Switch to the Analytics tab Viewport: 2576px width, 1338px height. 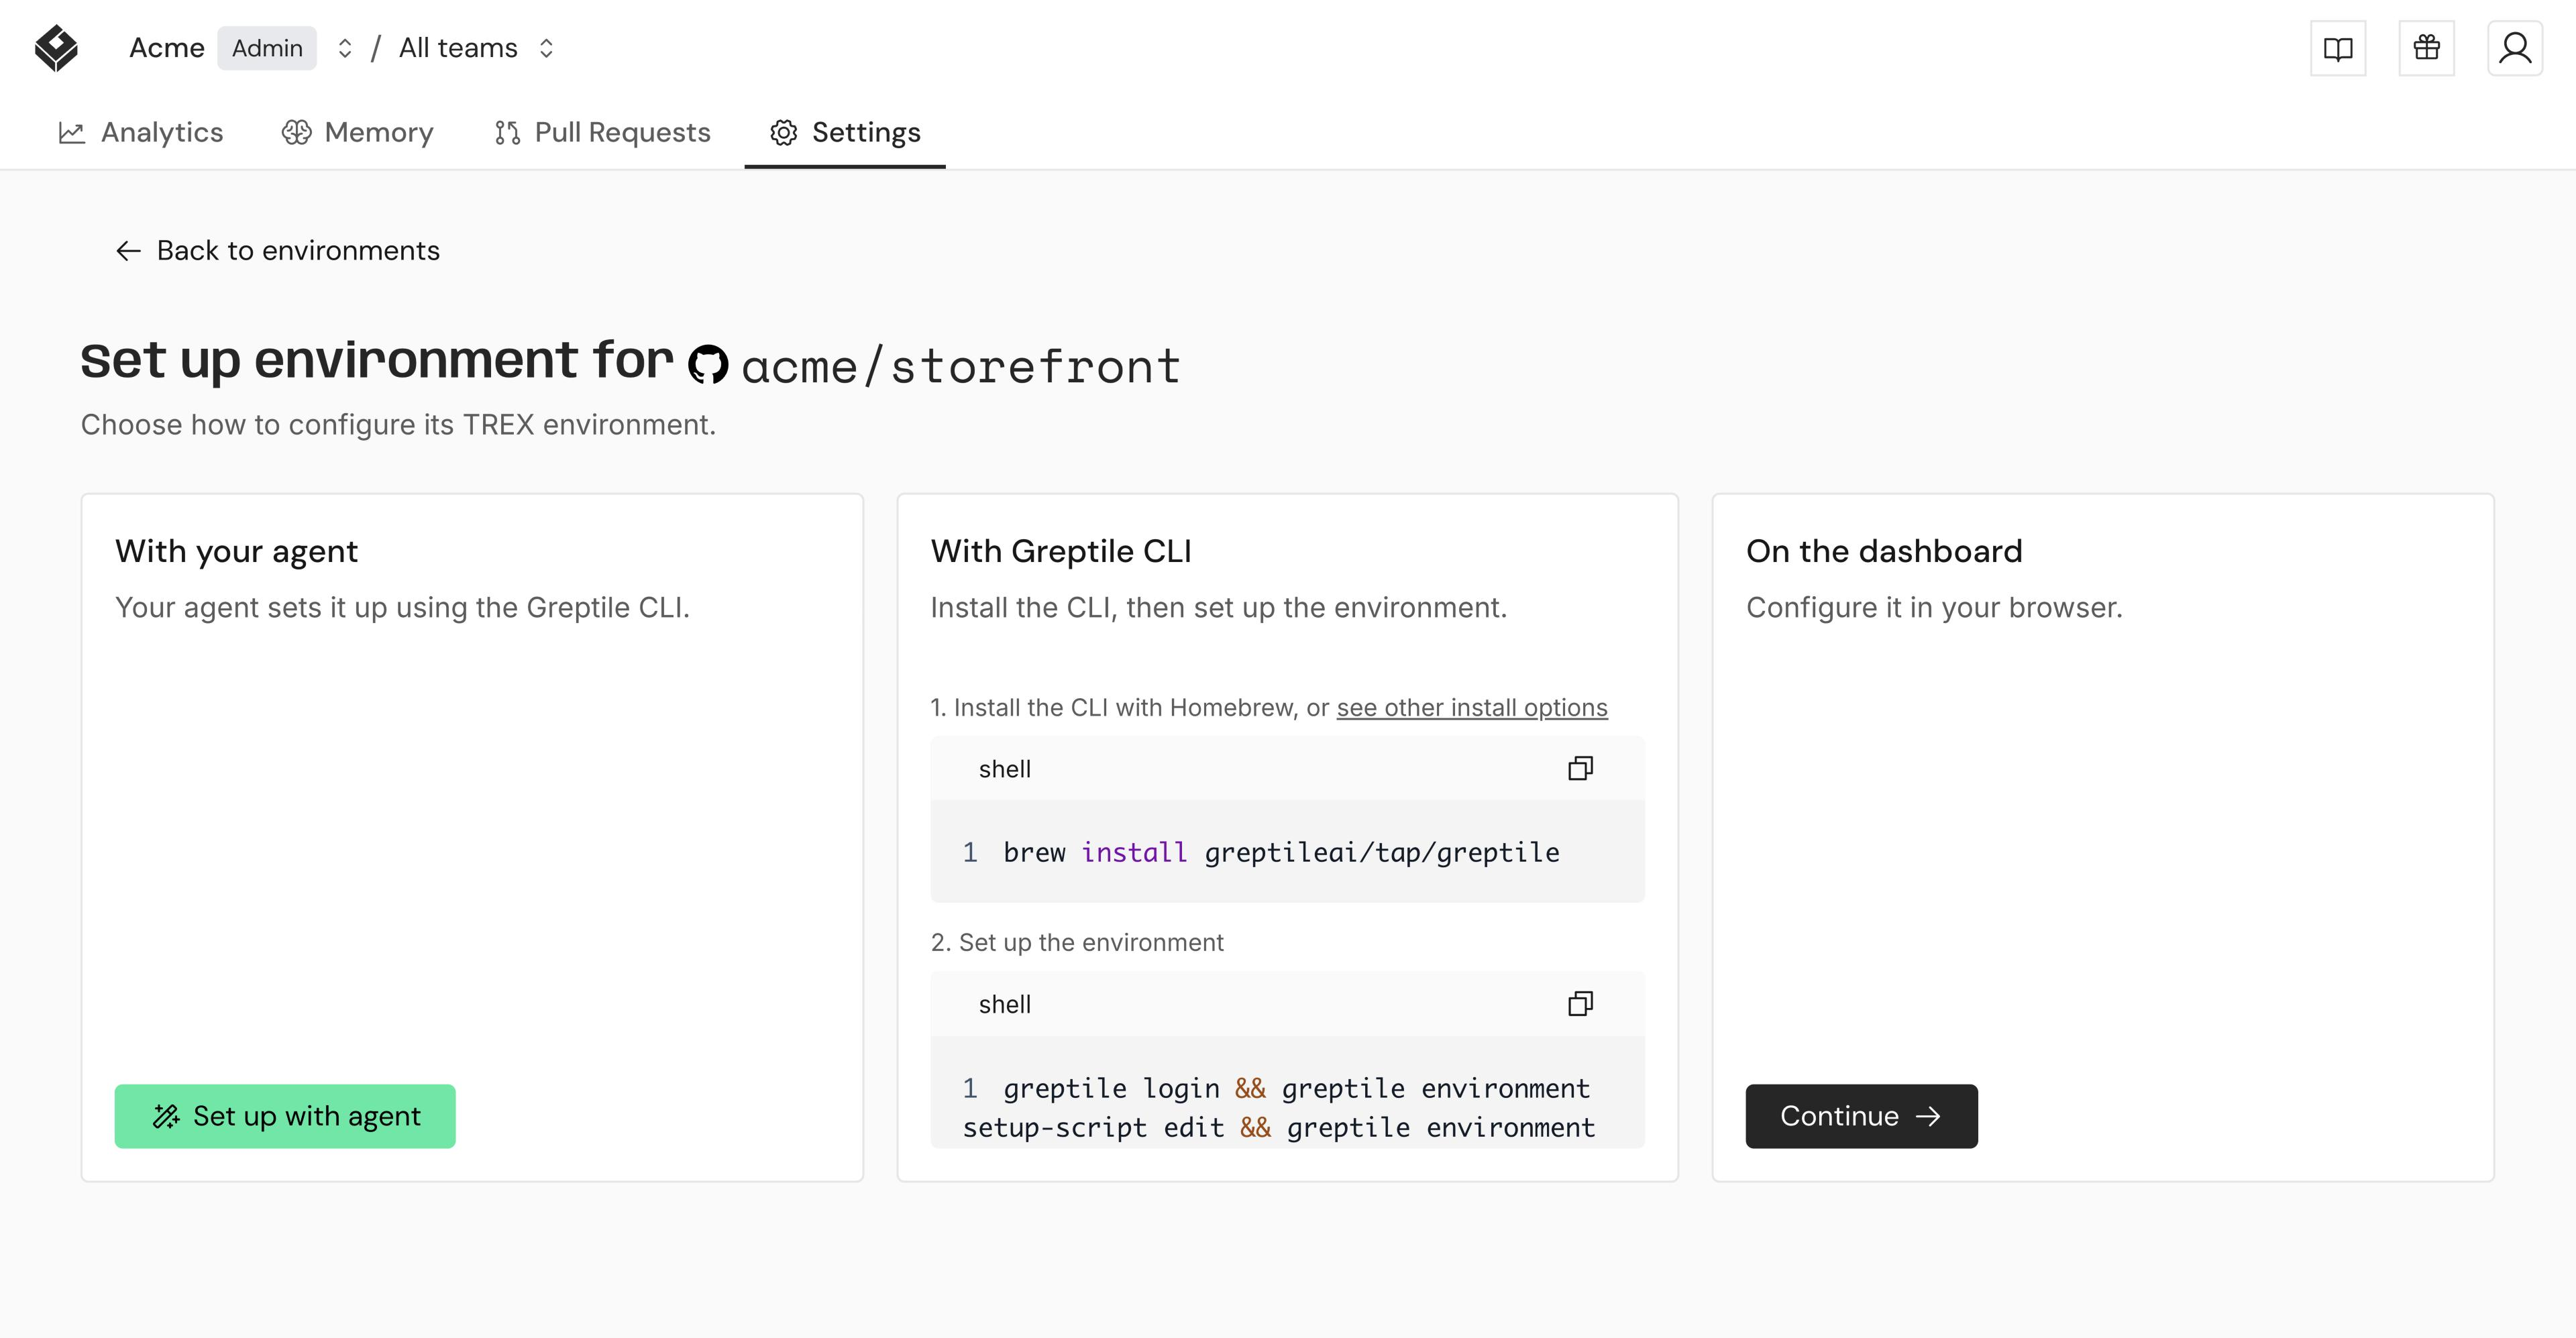click(x=141, y=132)
